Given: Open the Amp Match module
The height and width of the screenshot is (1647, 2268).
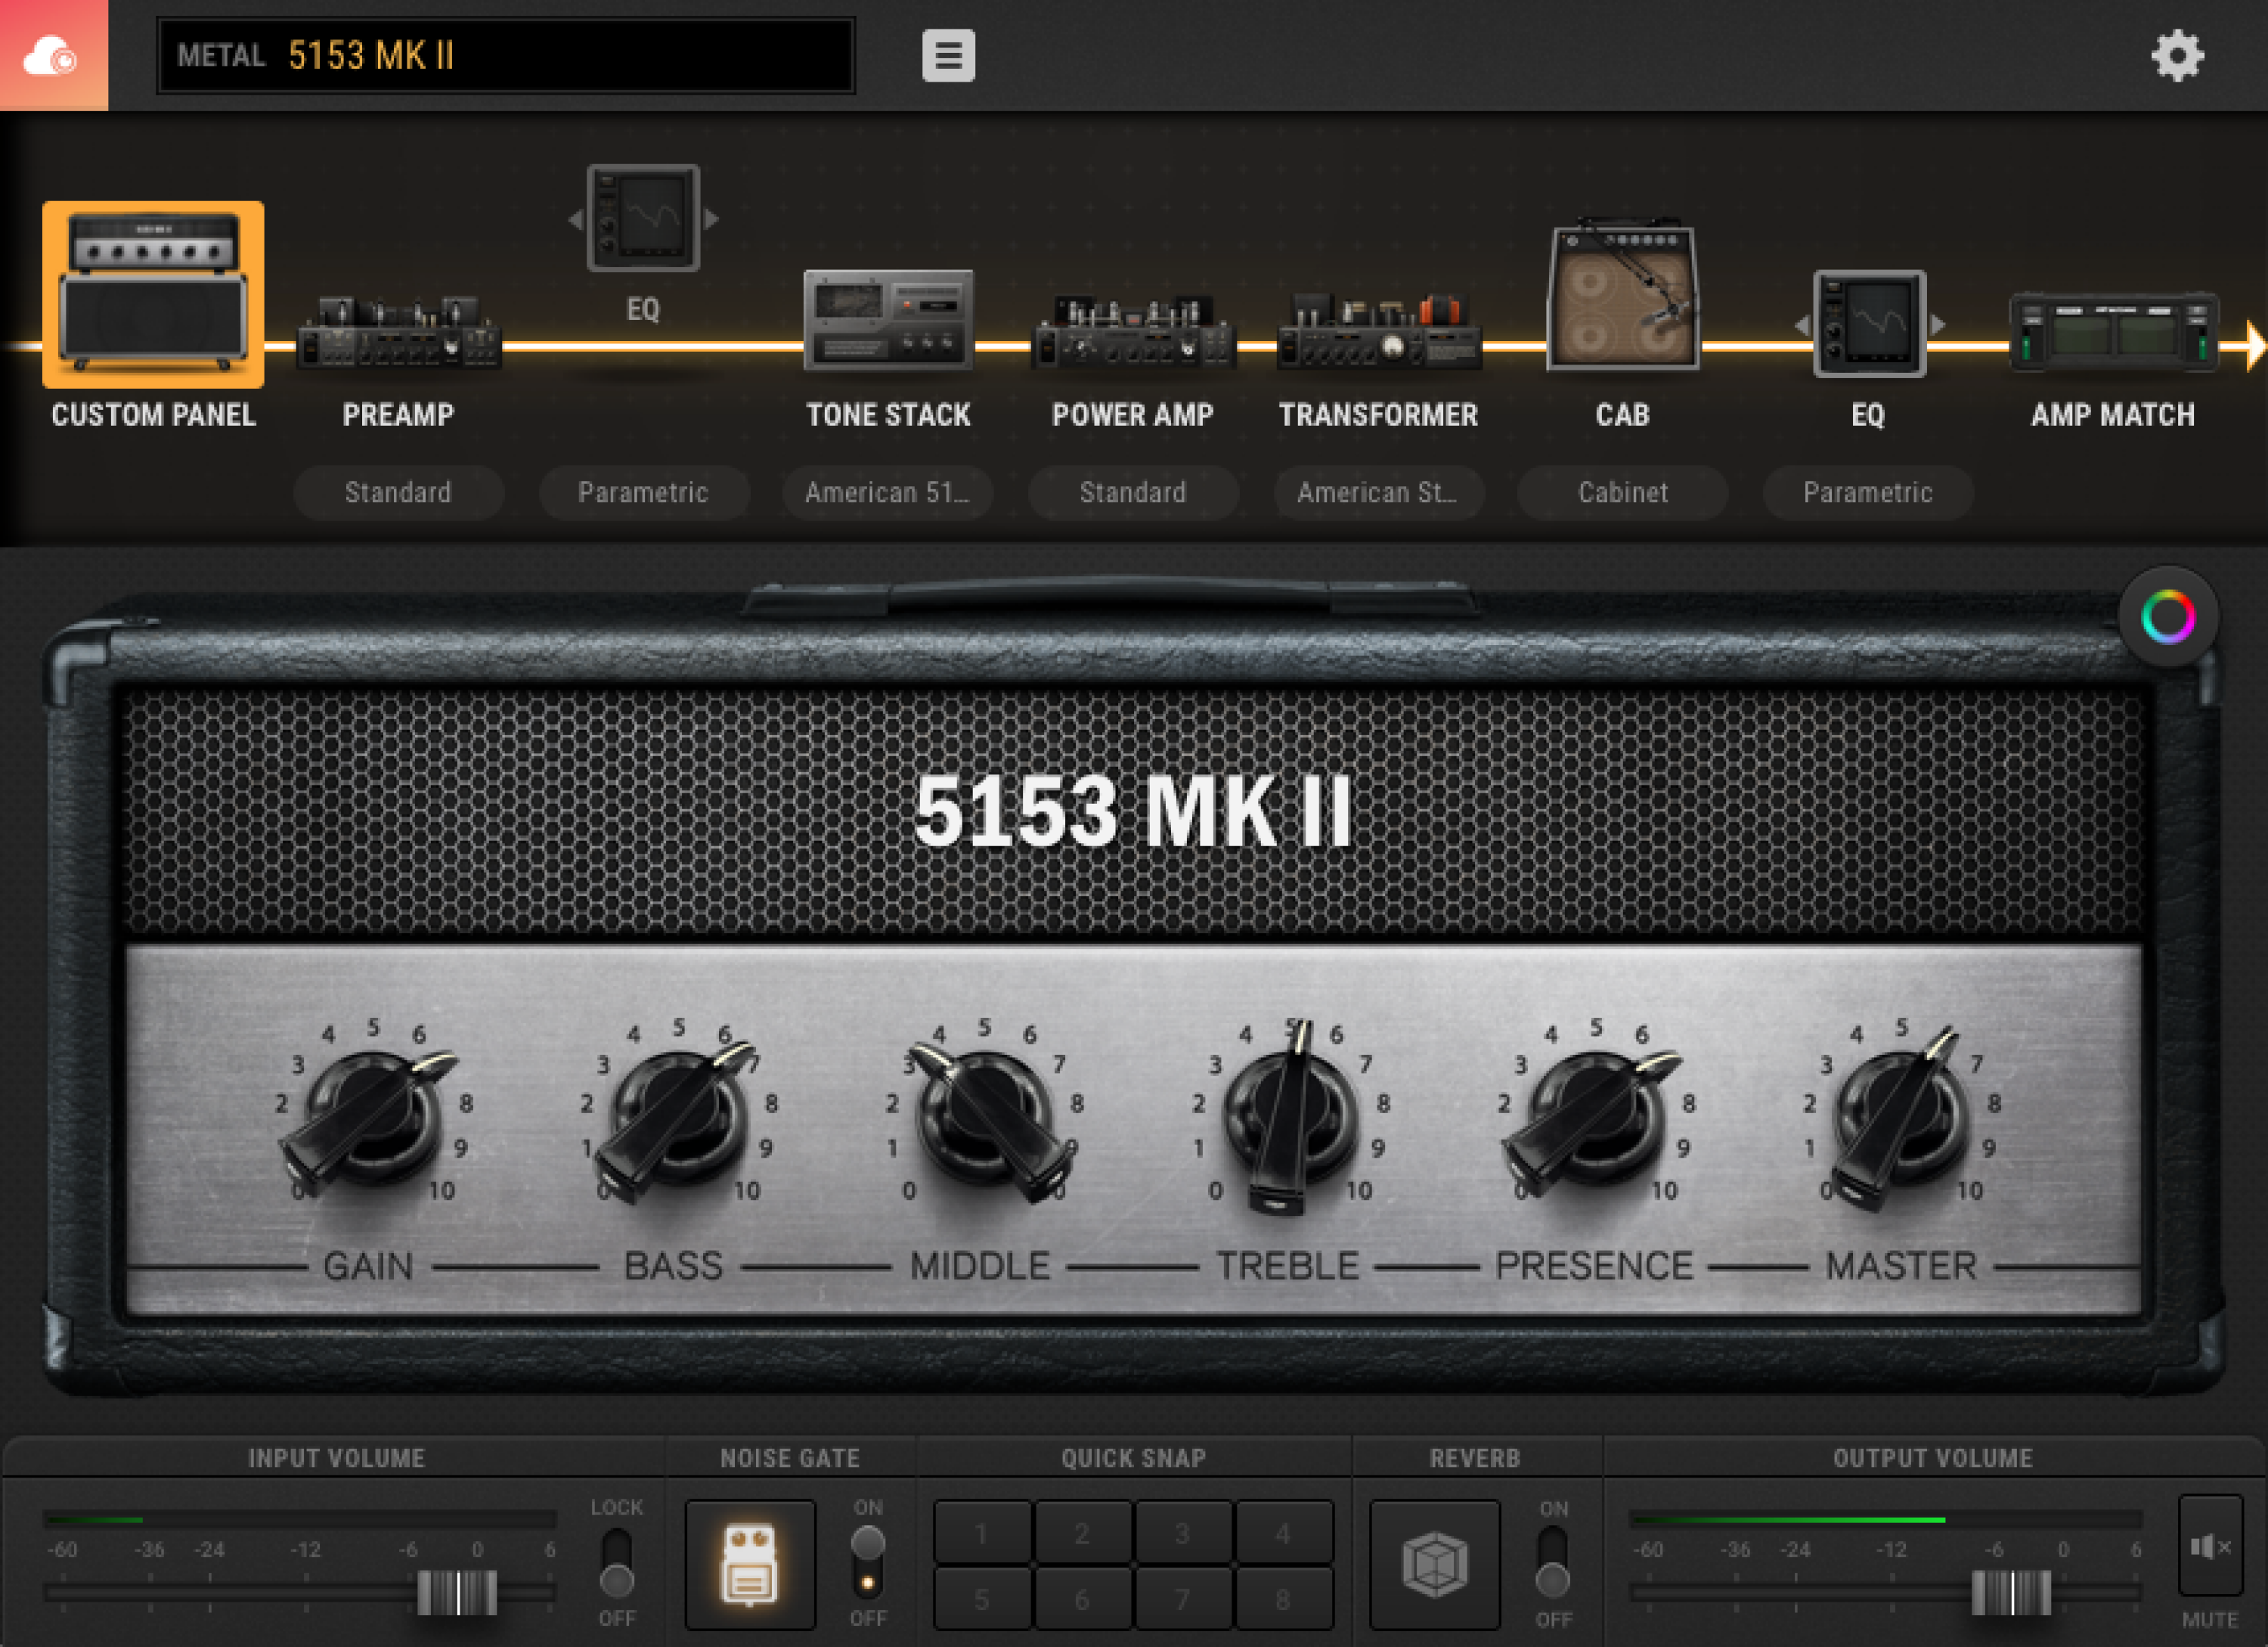Looking at the screenshot, I should click(x=2113, y=333).
